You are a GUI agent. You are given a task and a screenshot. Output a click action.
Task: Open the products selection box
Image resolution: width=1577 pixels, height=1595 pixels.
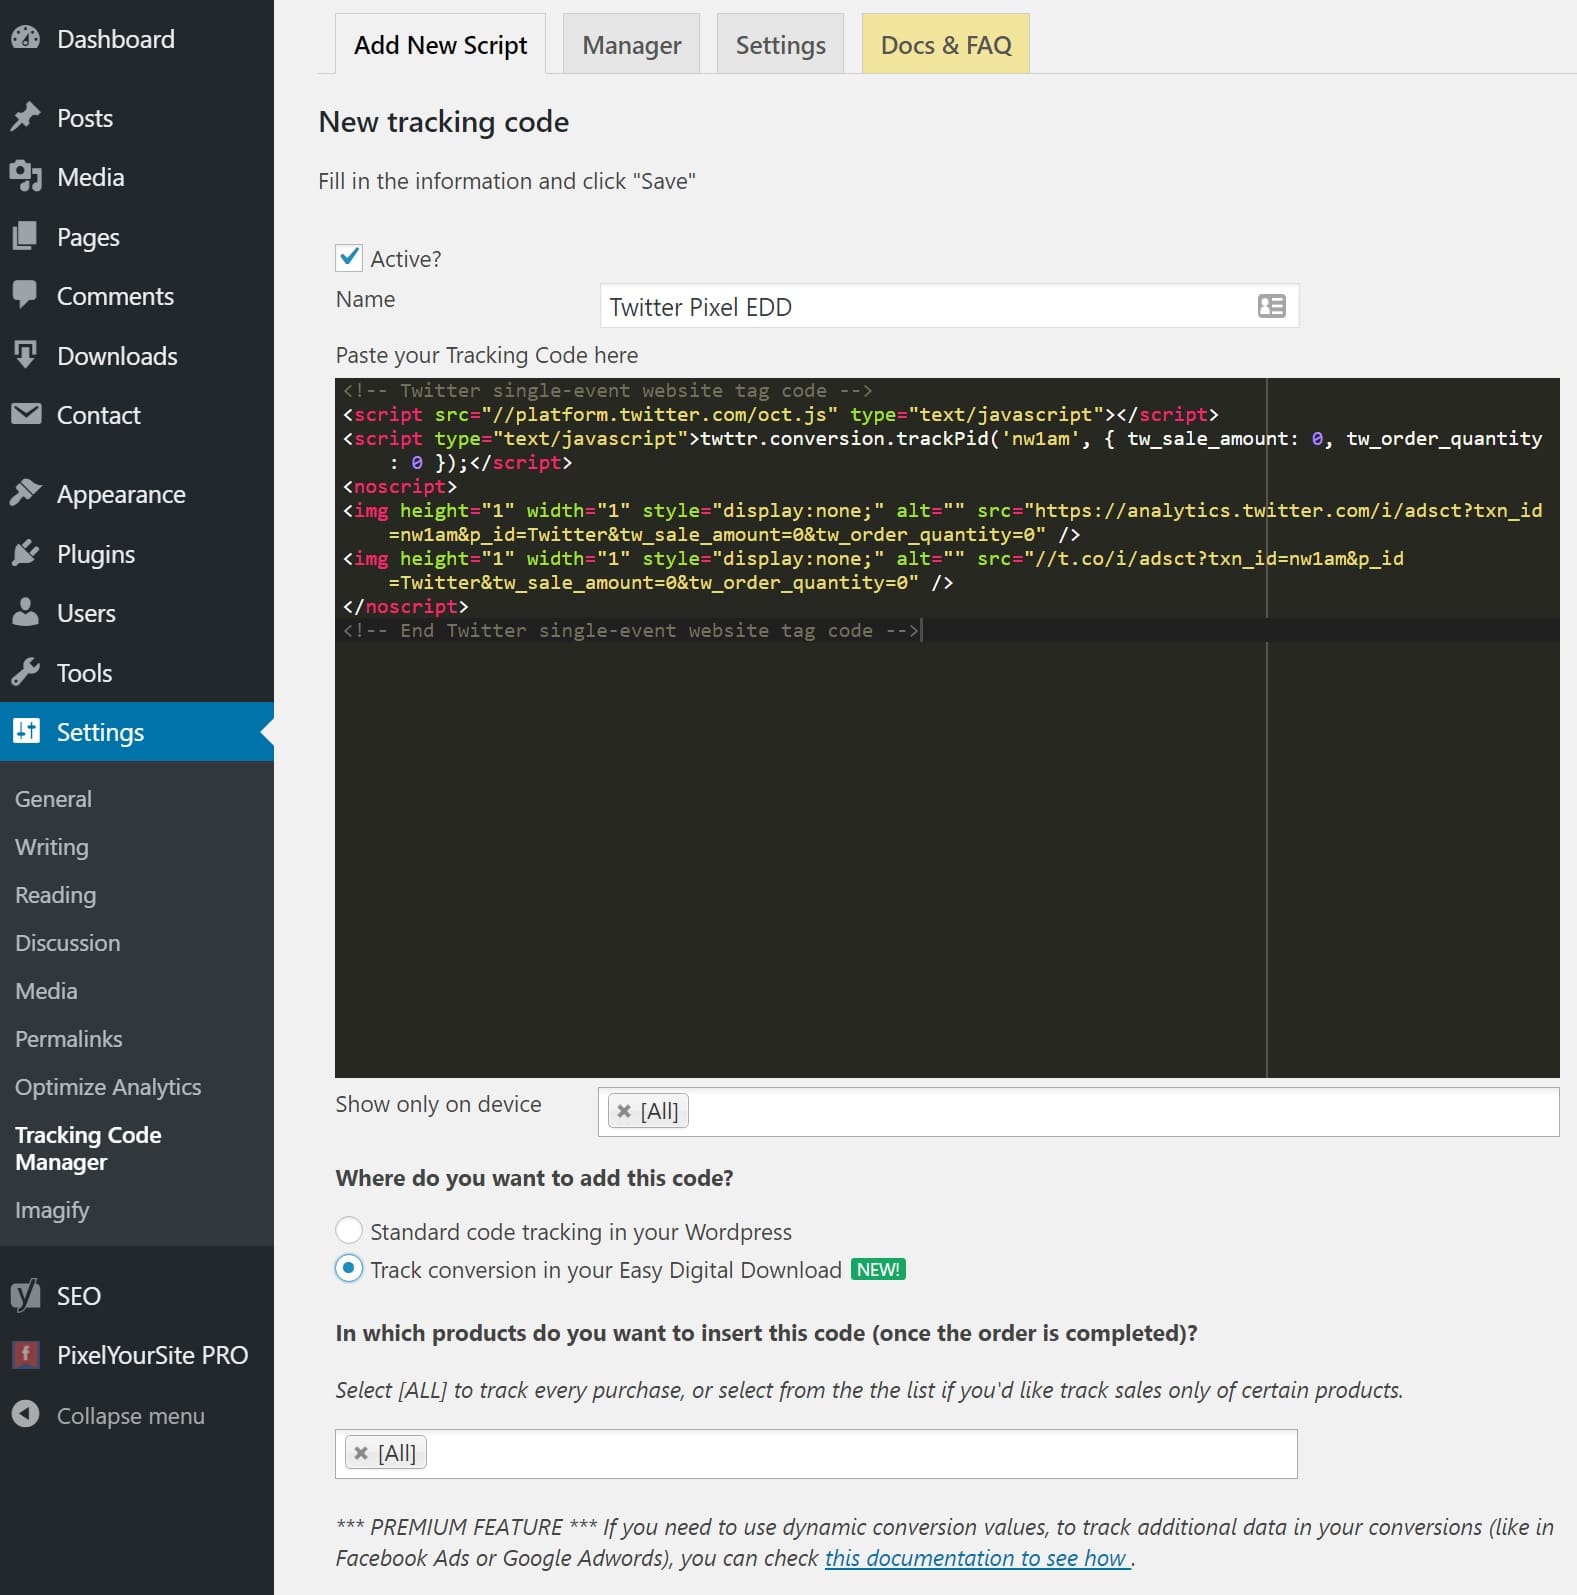pyautogui.click(x=850, y=1454)
